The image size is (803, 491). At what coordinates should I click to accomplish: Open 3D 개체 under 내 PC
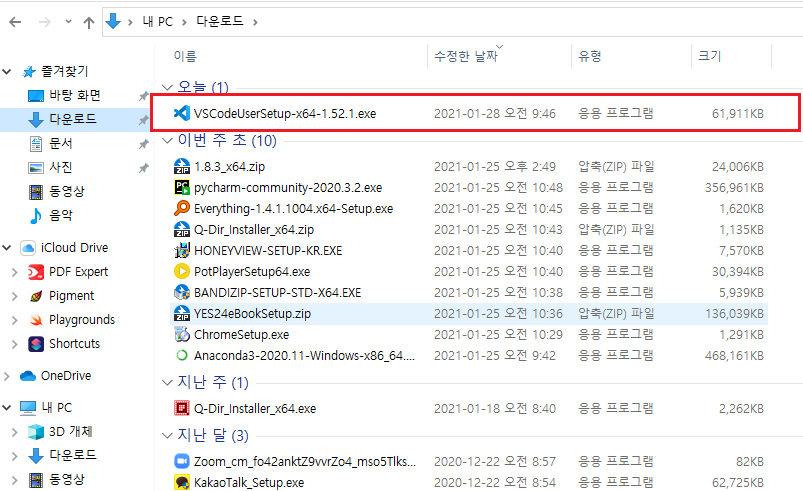tap(71, 432)
